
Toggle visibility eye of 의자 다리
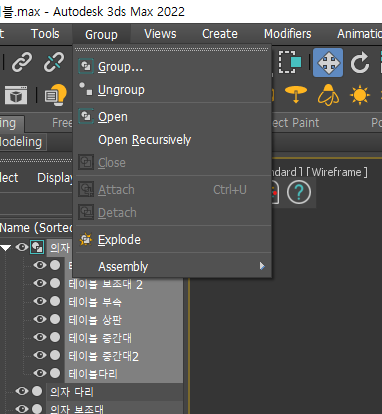pos(22,391)
